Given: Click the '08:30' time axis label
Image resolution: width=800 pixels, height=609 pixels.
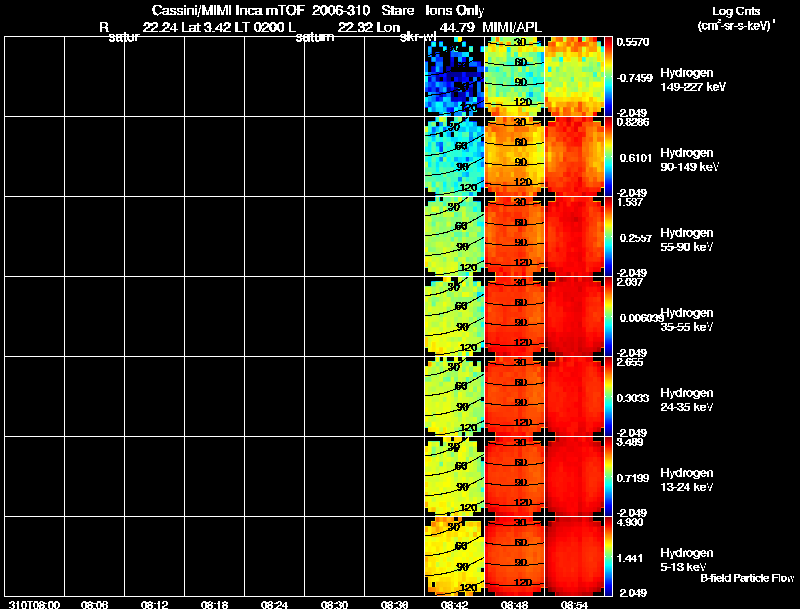Looking at the screenshot, I should pos(334,604).
